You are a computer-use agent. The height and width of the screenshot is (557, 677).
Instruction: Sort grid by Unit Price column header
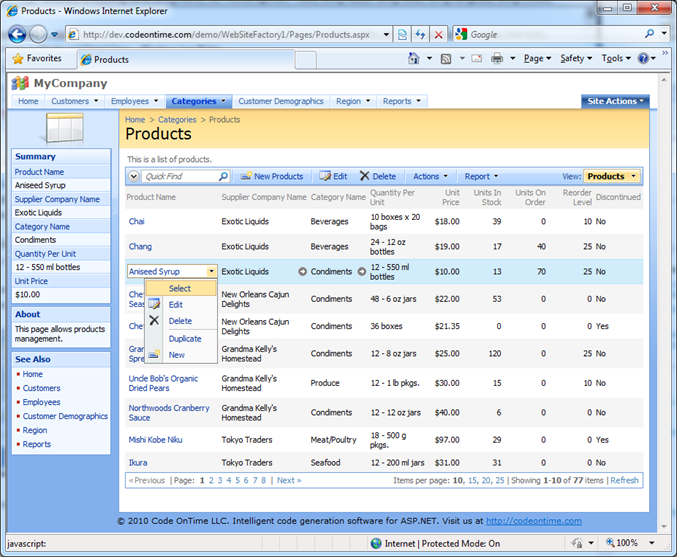pos(451,197)
